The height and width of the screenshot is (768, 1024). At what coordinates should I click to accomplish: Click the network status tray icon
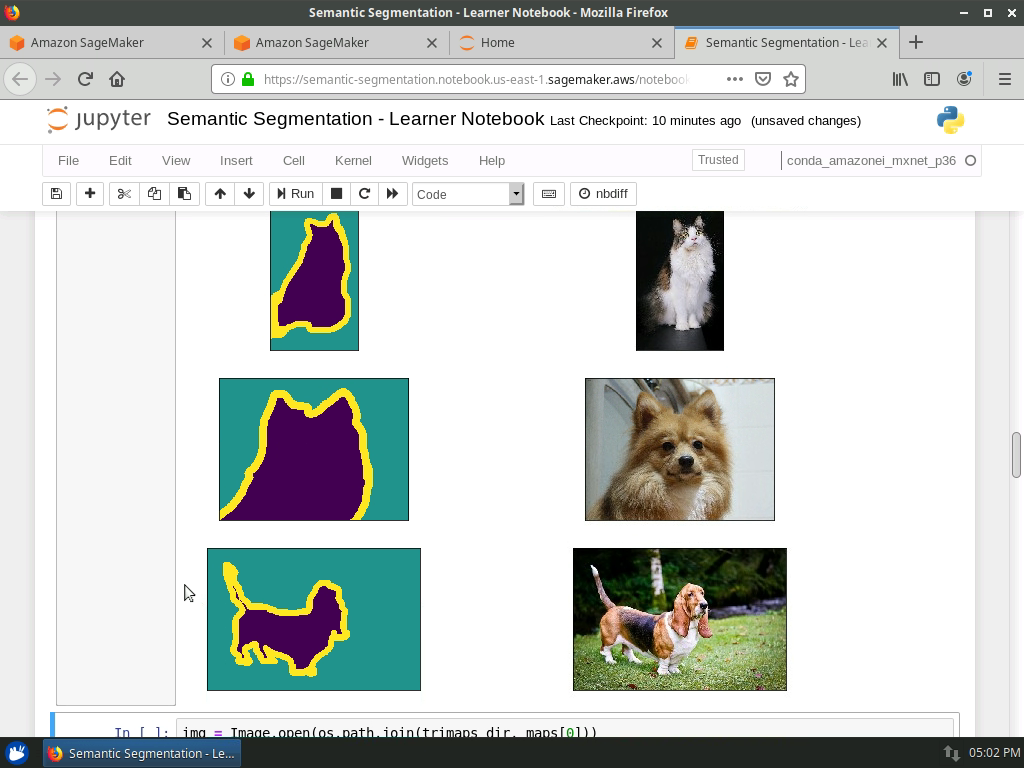coord(952,753)
